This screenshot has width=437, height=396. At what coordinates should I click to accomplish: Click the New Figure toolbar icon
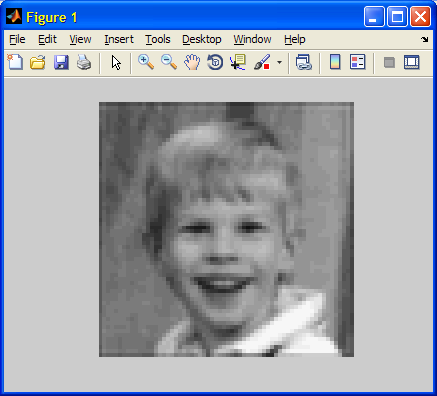[15, 62]
